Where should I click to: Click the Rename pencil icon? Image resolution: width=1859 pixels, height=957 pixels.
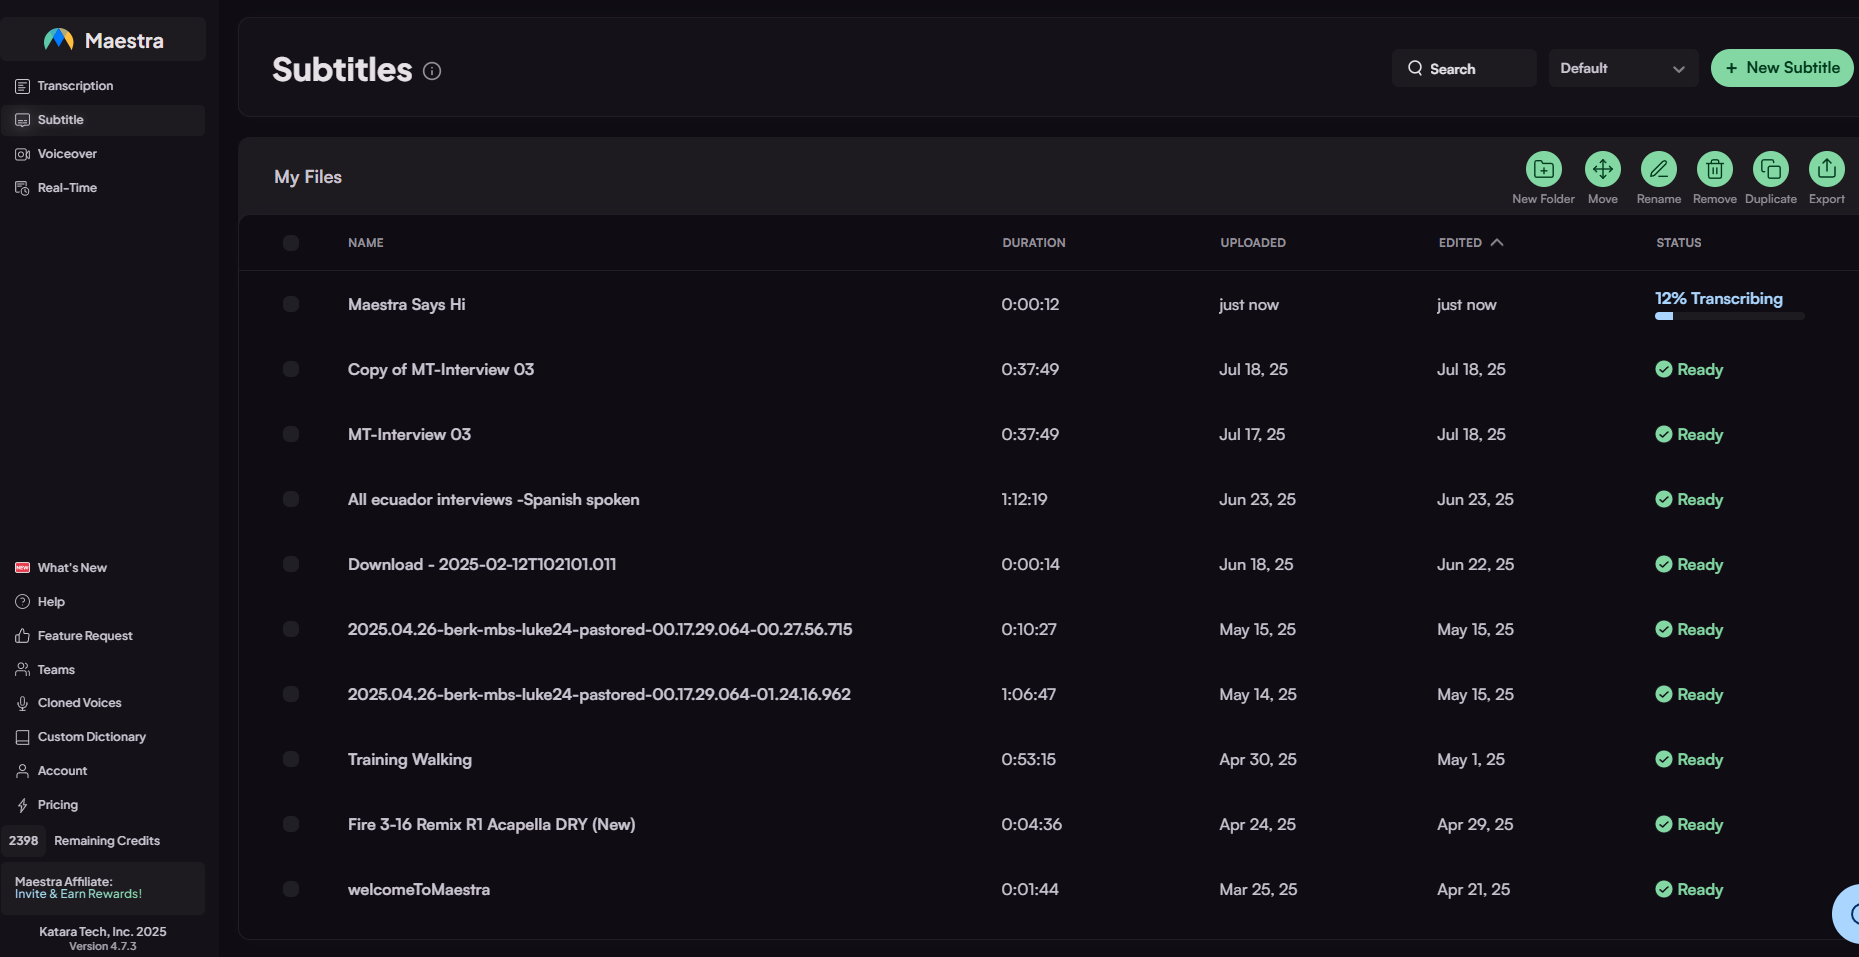click(1658, 169)
